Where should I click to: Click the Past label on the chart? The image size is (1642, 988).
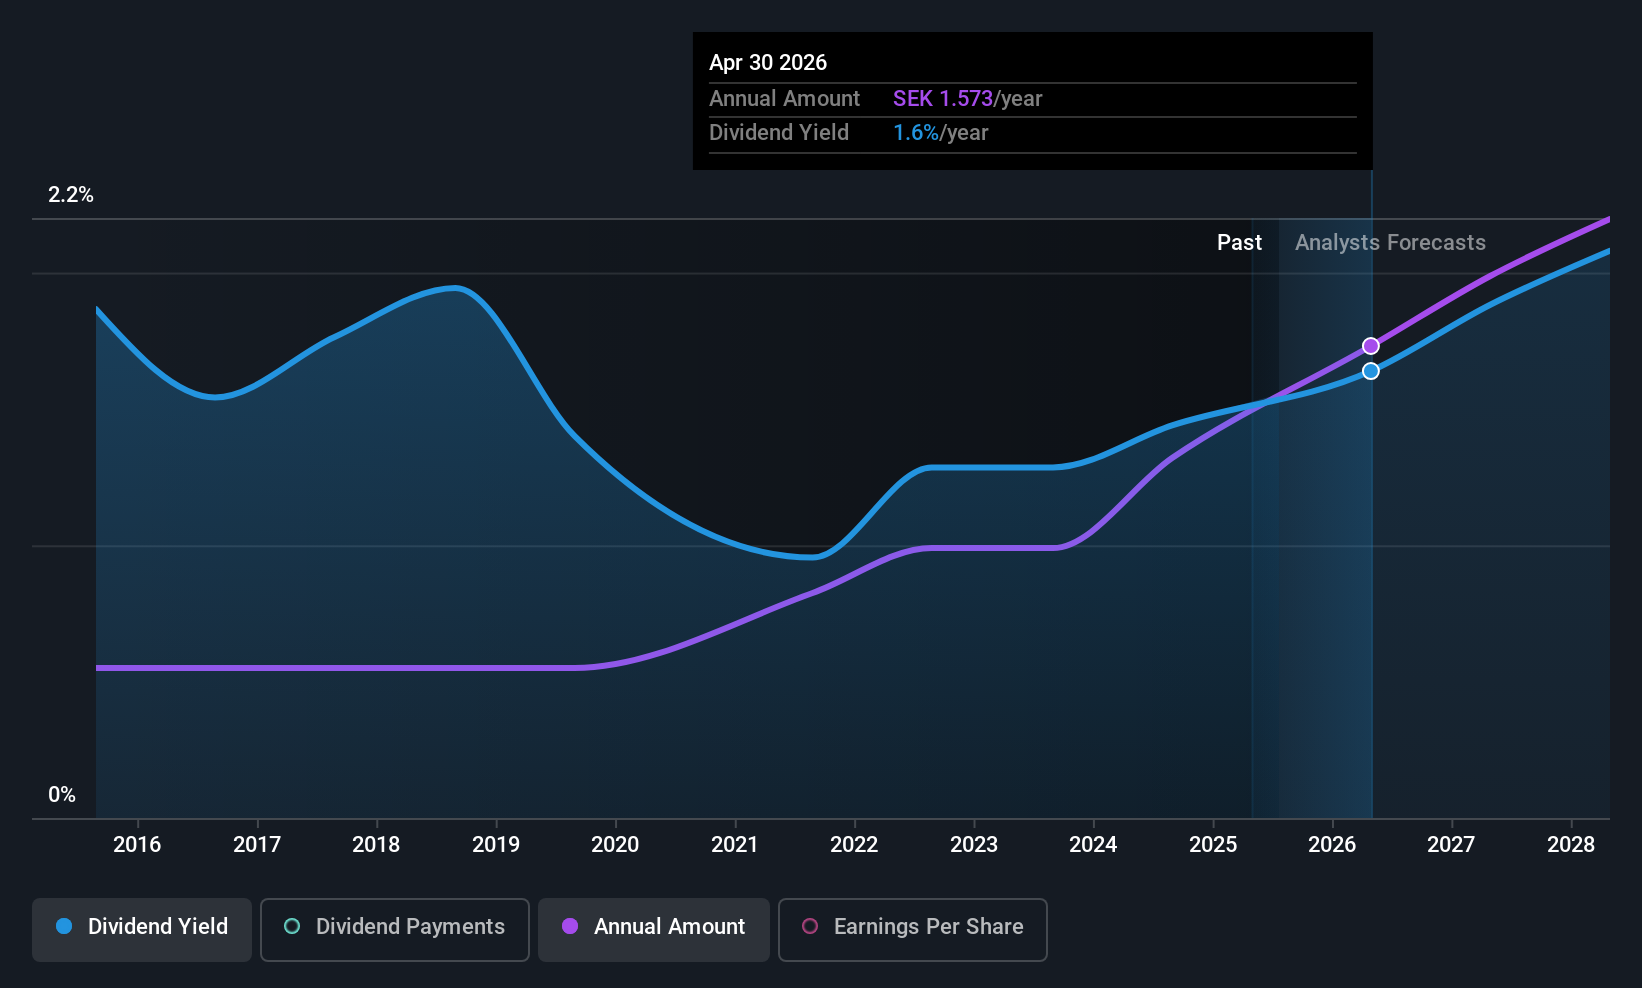tap(1239, 242)
